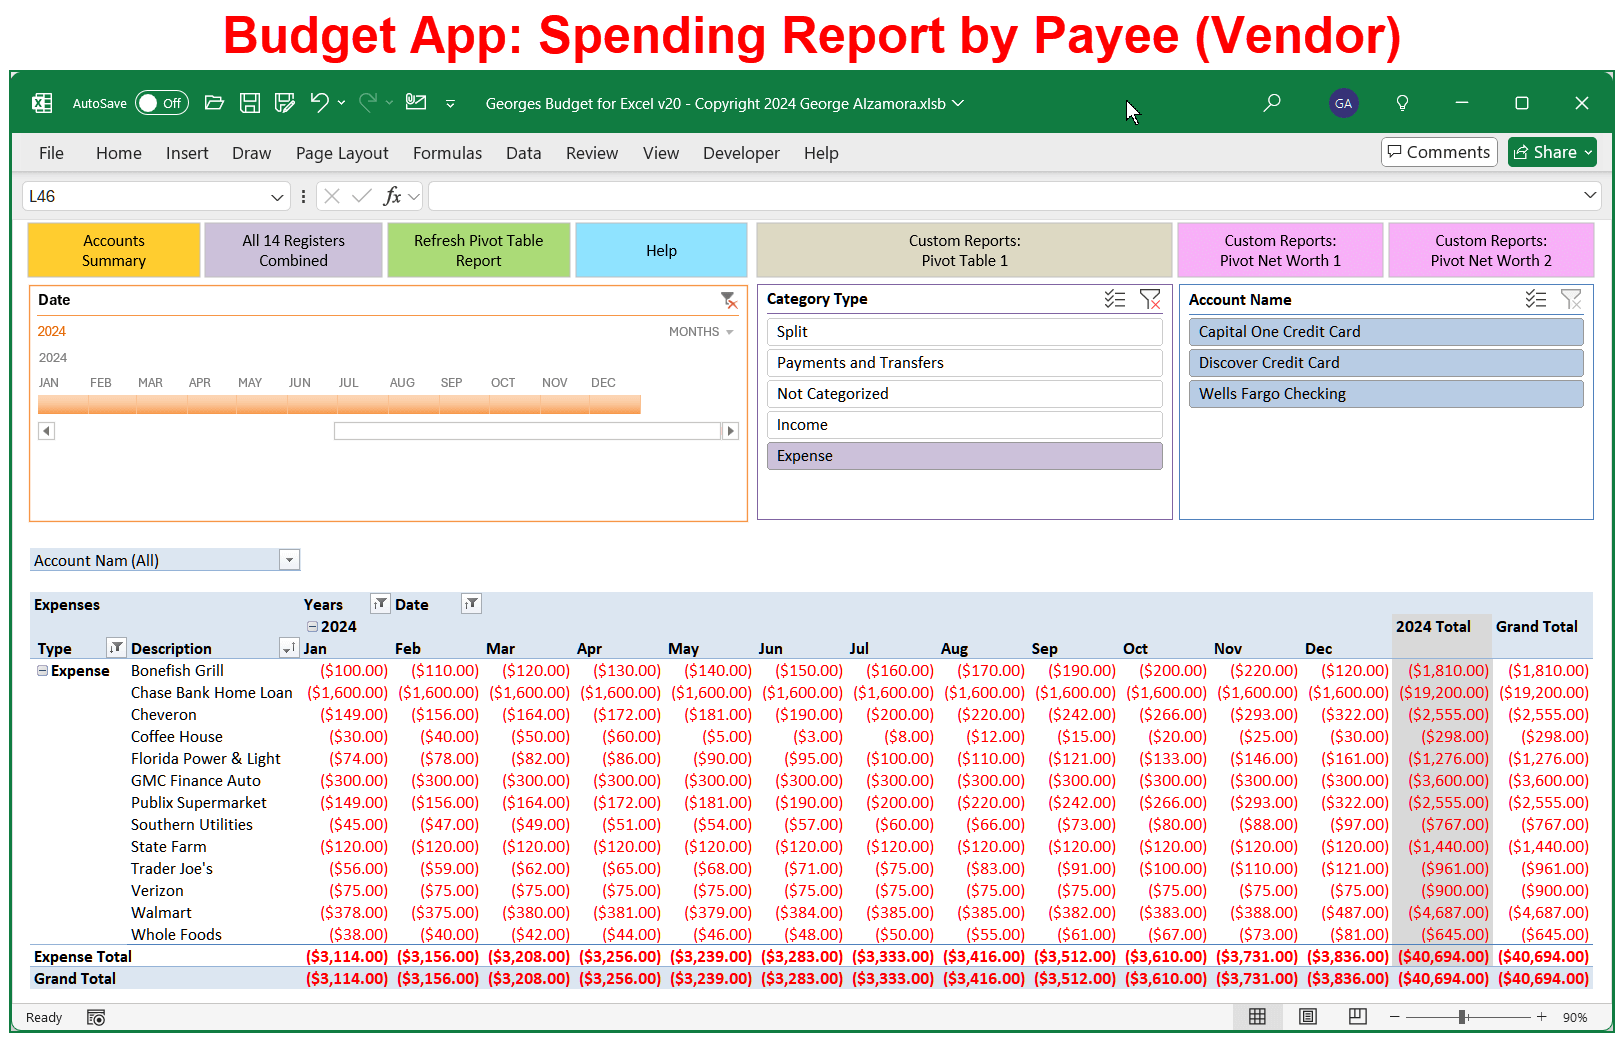Image resolution: width=1620 pixels, height=1042 pixels.
Task: Undo the last action
Action: coord(319,102)
